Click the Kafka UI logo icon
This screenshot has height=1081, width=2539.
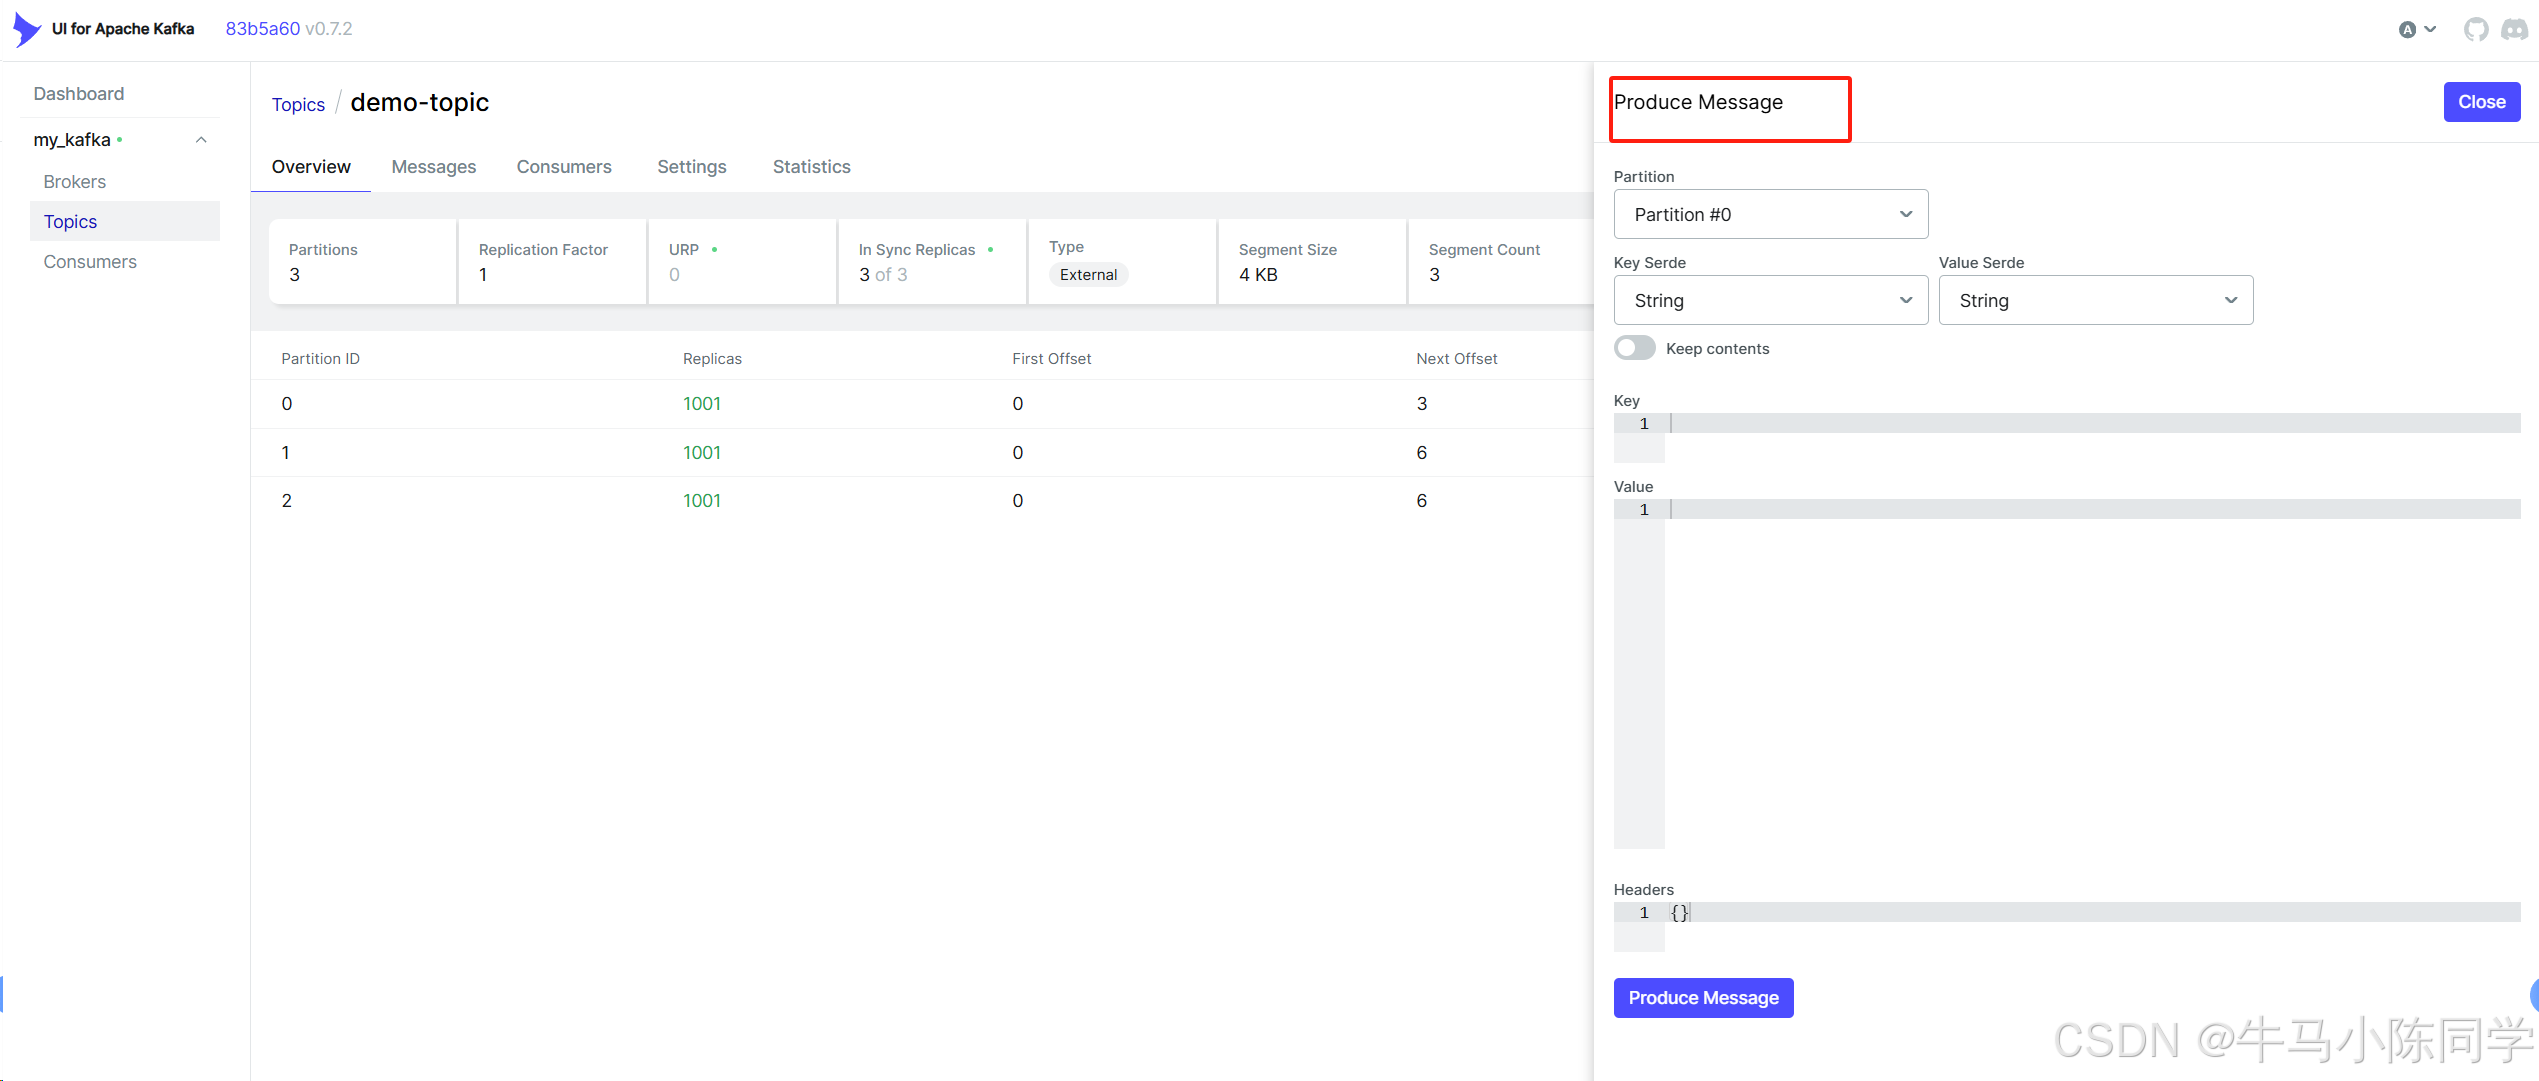click(26, 29)
